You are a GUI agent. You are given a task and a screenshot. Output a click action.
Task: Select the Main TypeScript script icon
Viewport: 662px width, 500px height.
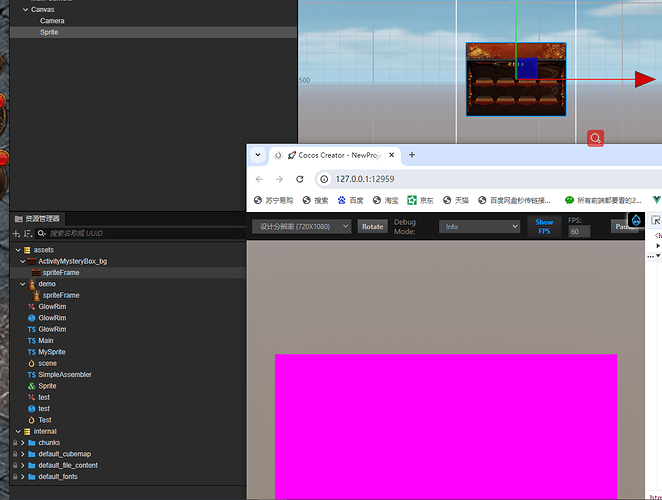coord(32,341)
